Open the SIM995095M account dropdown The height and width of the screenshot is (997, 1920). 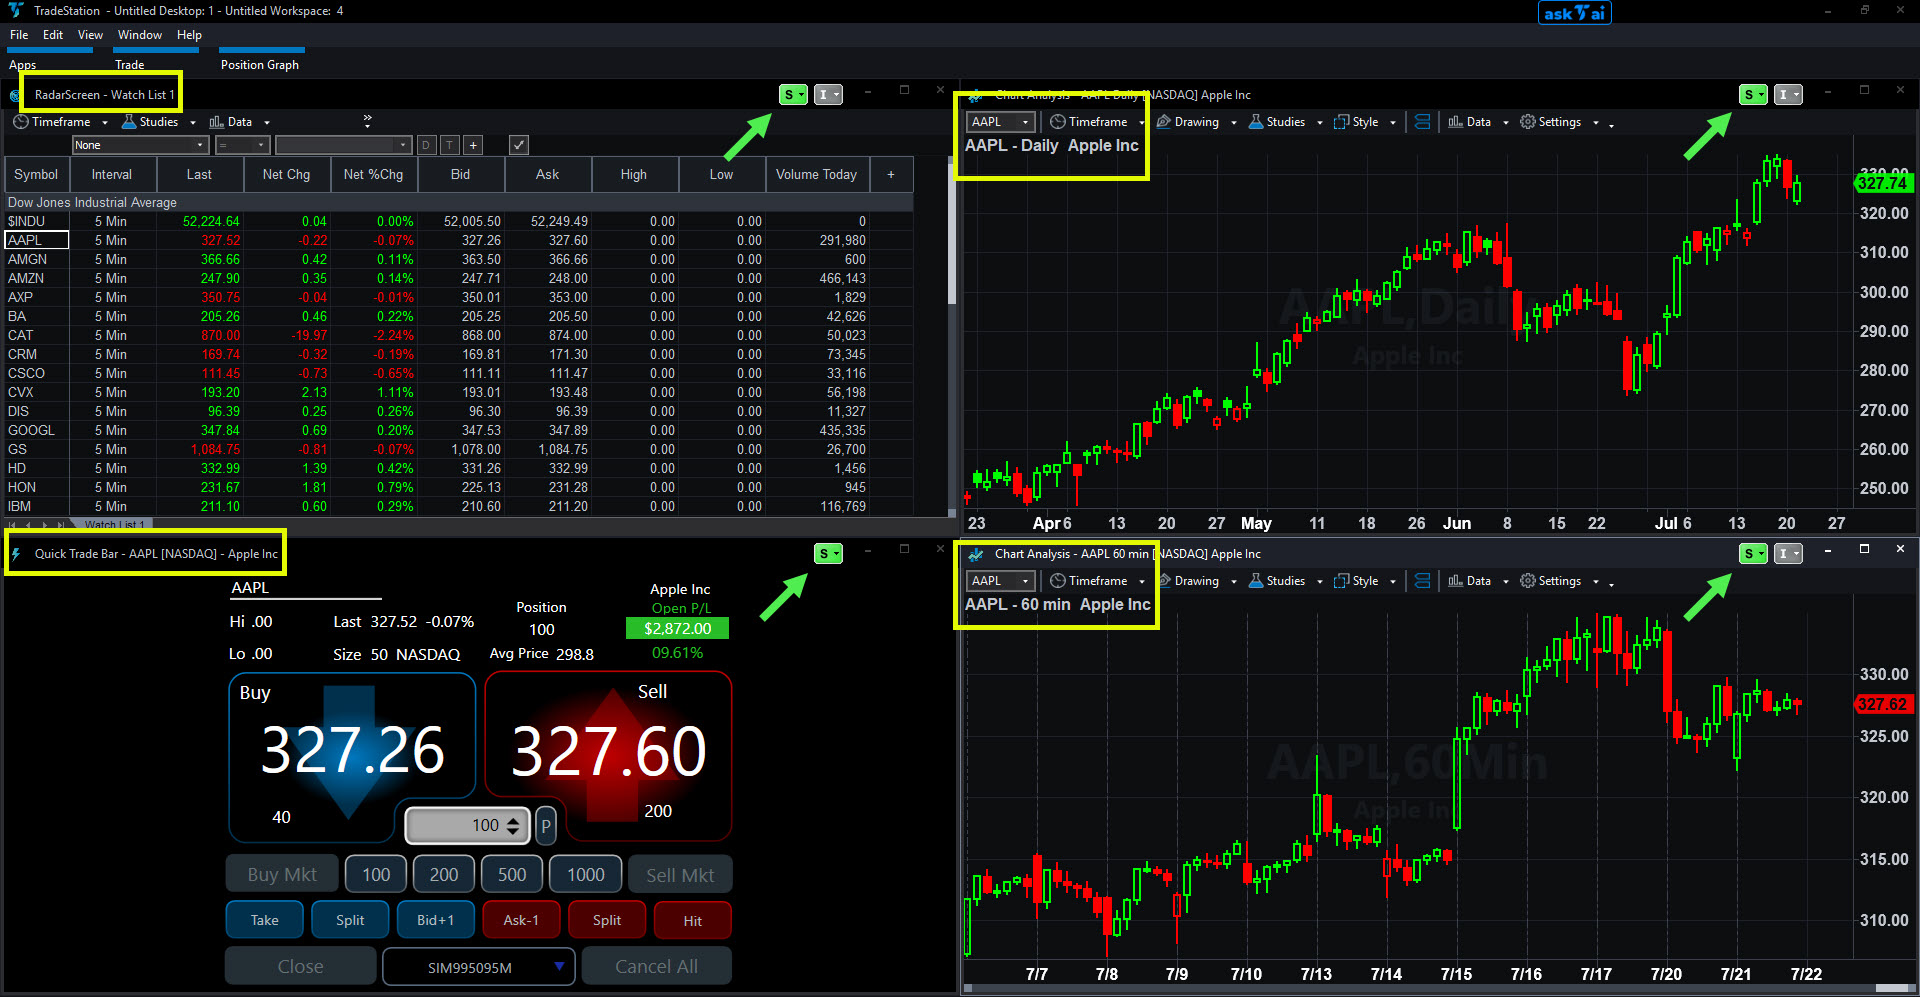[x=479, y=967]
